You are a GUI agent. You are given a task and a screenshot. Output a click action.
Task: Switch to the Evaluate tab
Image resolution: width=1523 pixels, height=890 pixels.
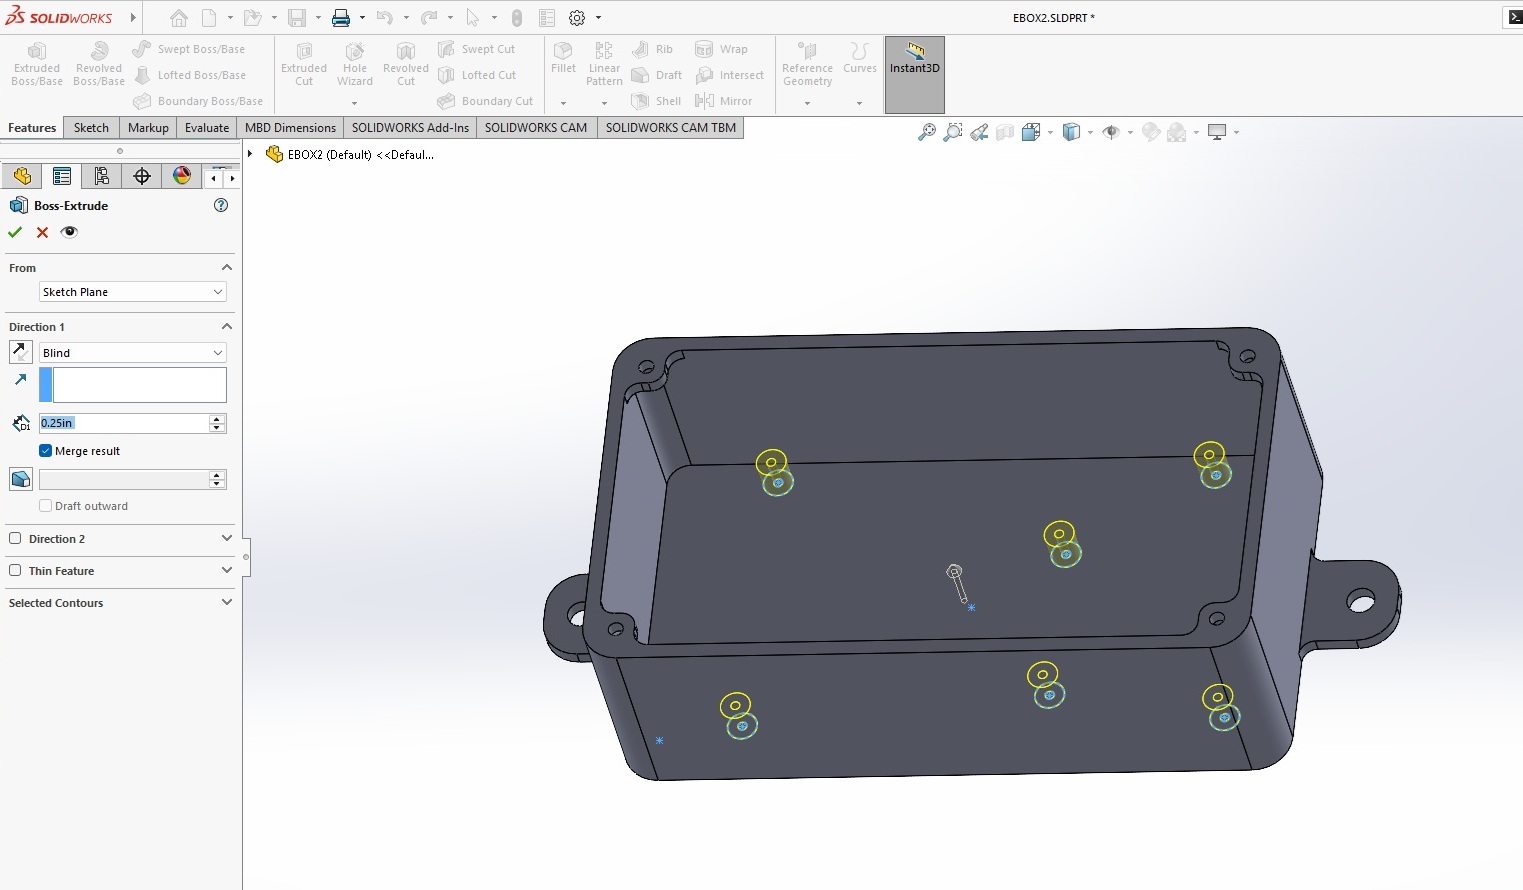pyautogui.click(x=207, y=128)
